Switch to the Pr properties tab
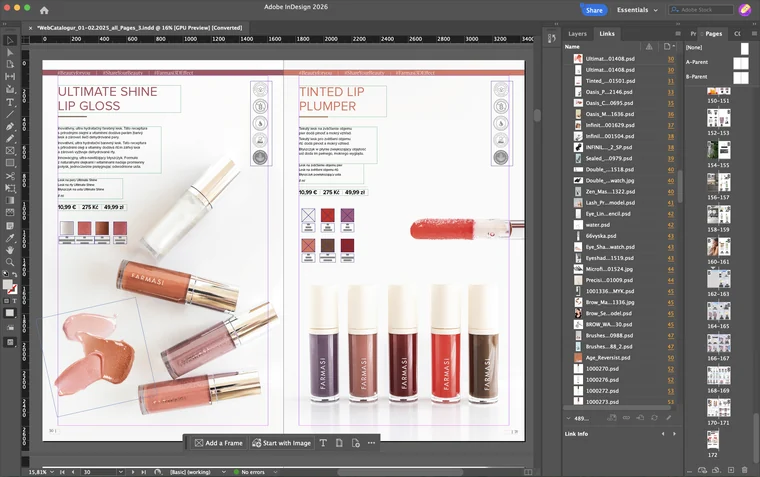This screenshot has height=477, width=760. (693, 33)
